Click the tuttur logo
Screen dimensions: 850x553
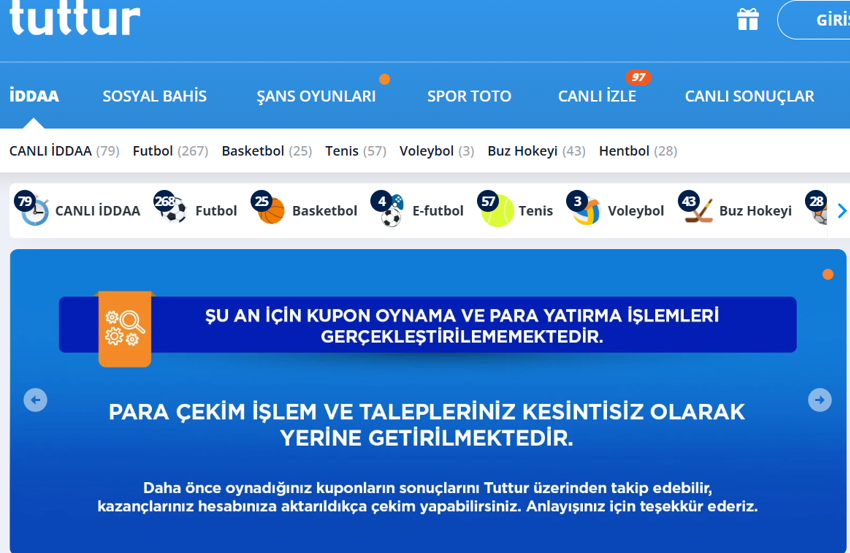75,17
